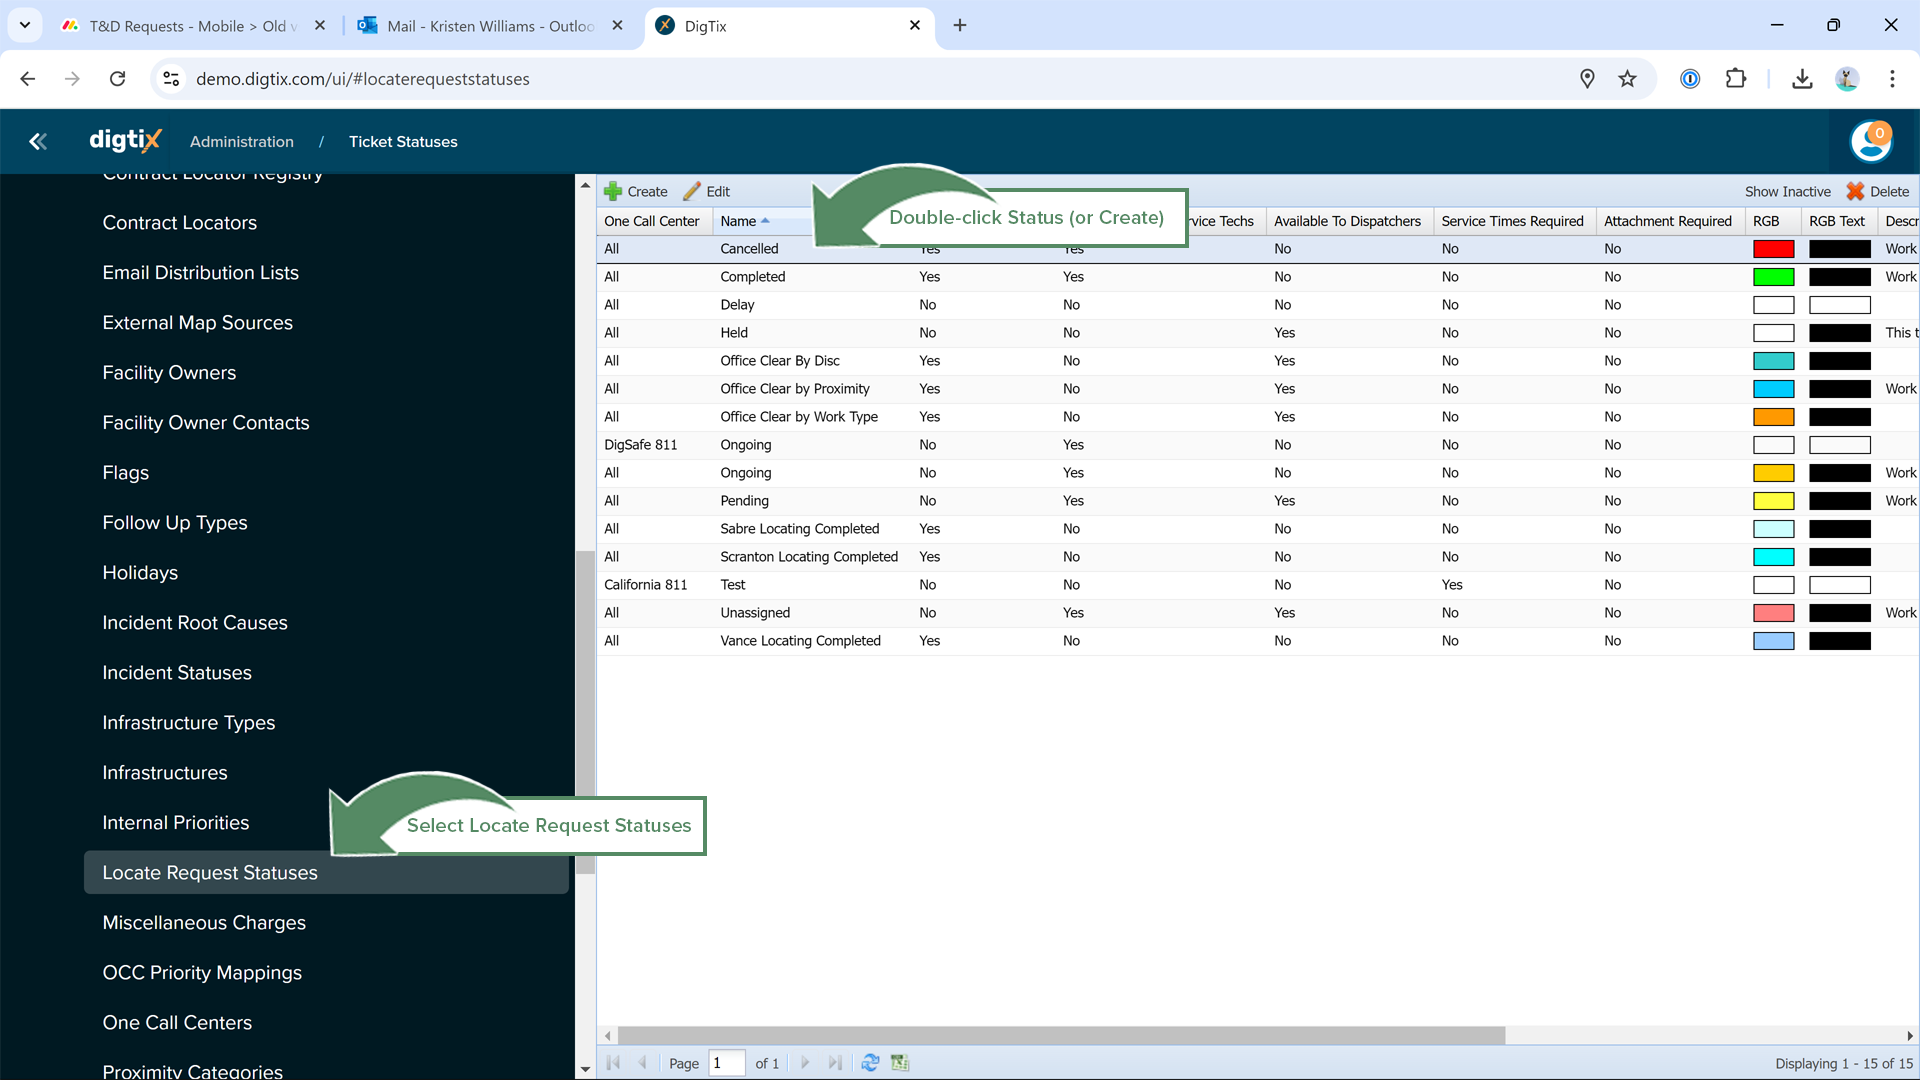
Task: Select Miscellaneous Charges menu item
Action: pyautogui.click(x=204, y=923)
